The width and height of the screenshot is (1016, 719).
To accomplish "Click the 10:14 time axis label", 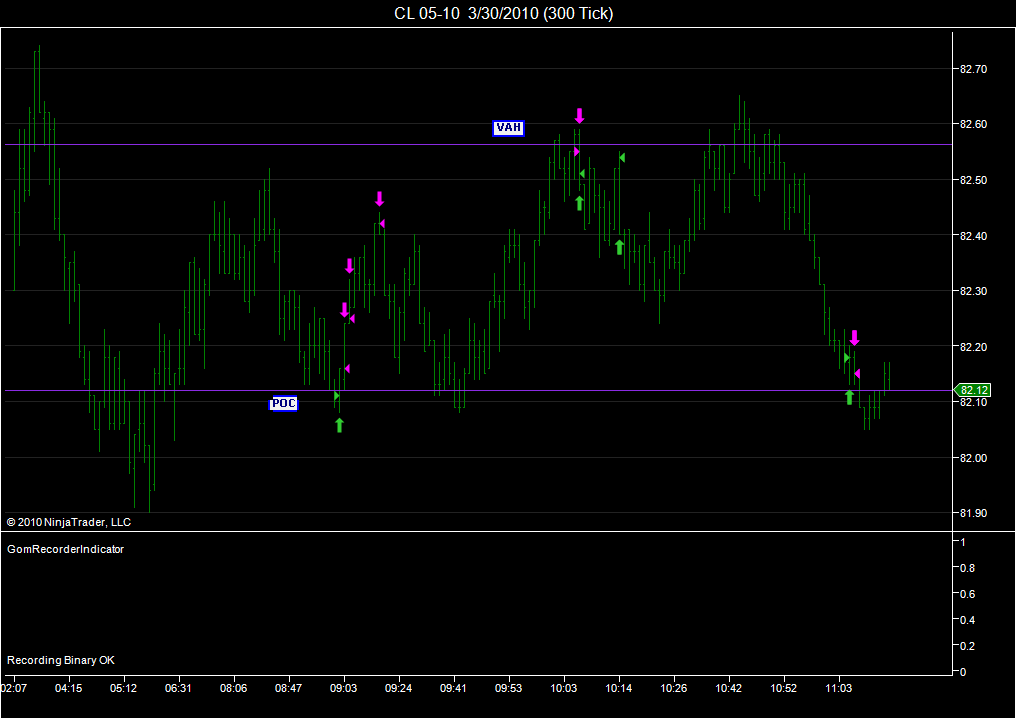I will tap(619, 688).
